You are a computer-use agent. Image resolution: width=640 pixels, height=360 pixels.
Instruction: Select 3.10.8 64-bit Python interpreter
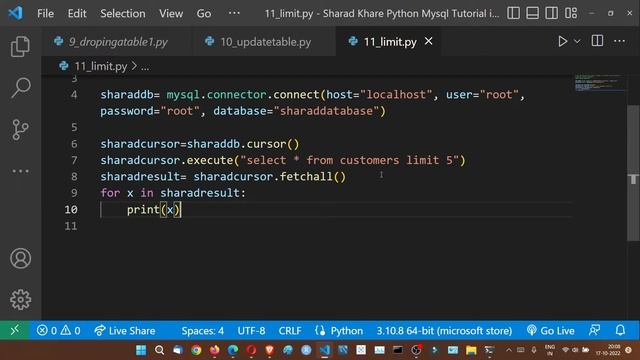pyautogui.click(x=444, y=331)
